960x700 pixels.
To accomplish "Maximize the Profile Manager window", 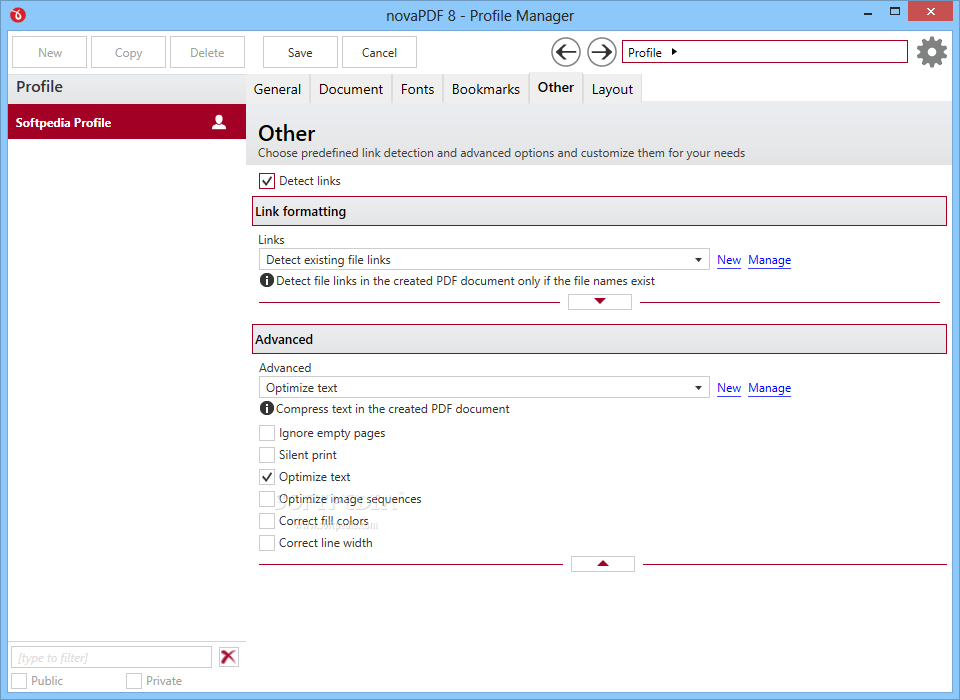I will 895,12.
